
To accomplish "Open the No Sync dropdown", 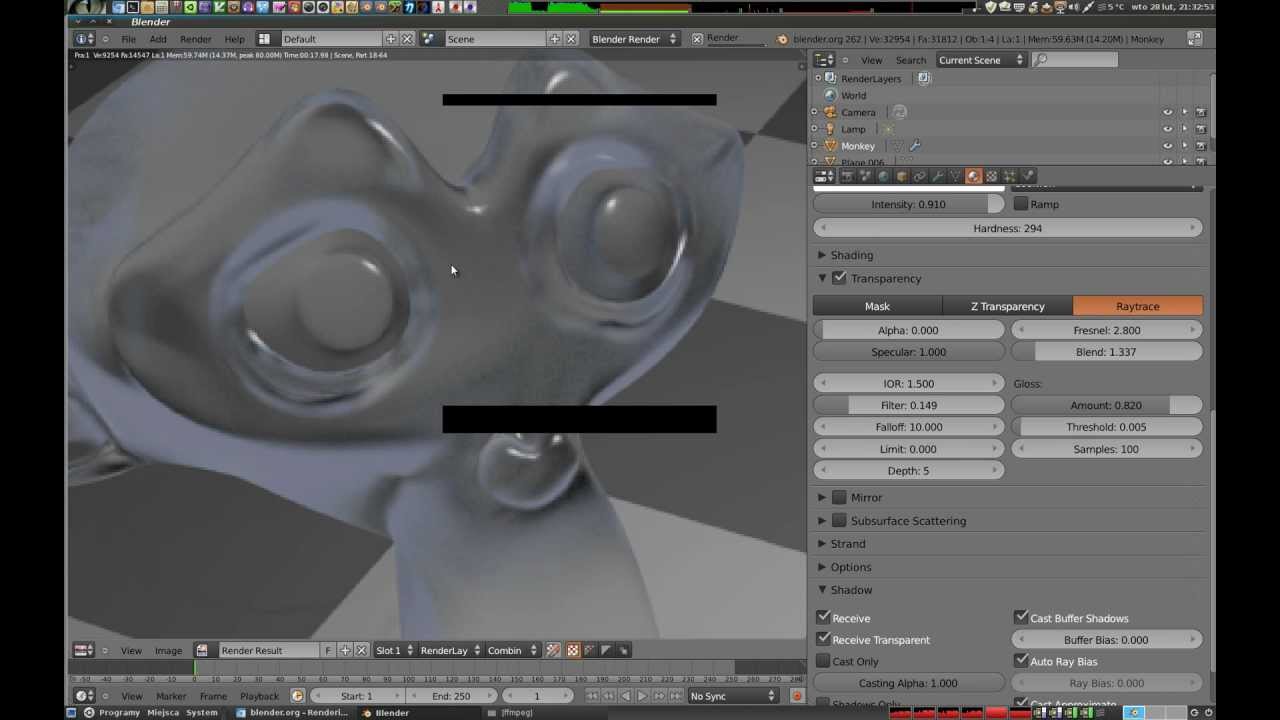I will pyautogui.click(x=732, y=696).
